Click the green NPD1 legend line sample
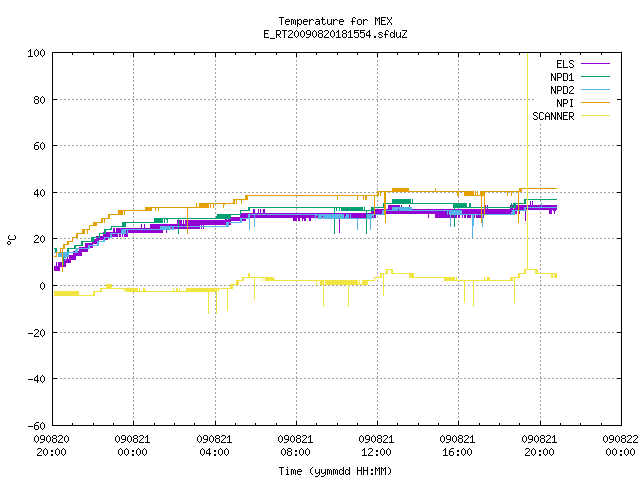The width and height of the screenshot is (640, 480). (595, 76)
